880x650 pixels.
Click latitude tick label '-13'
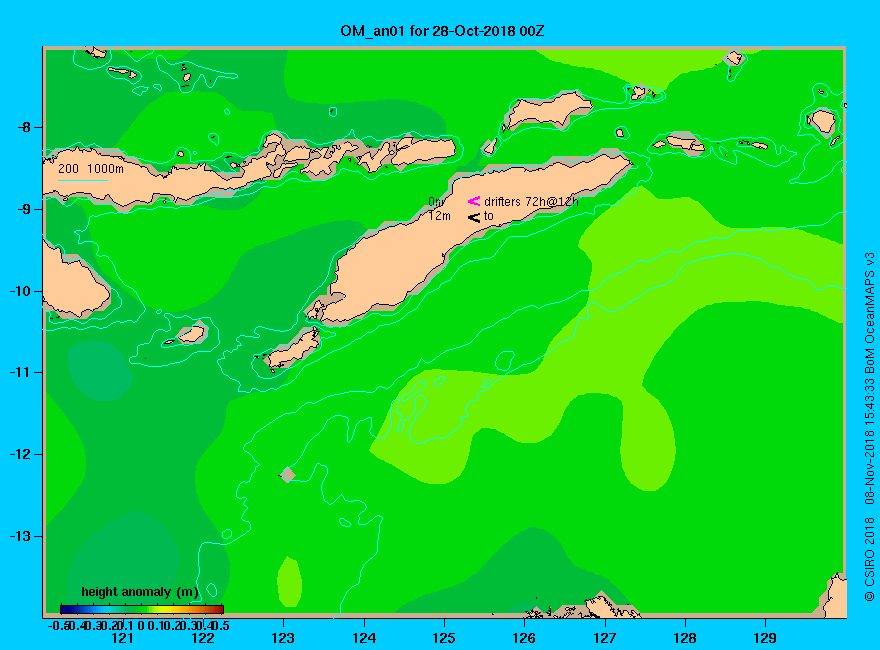(x=20, y=536)
